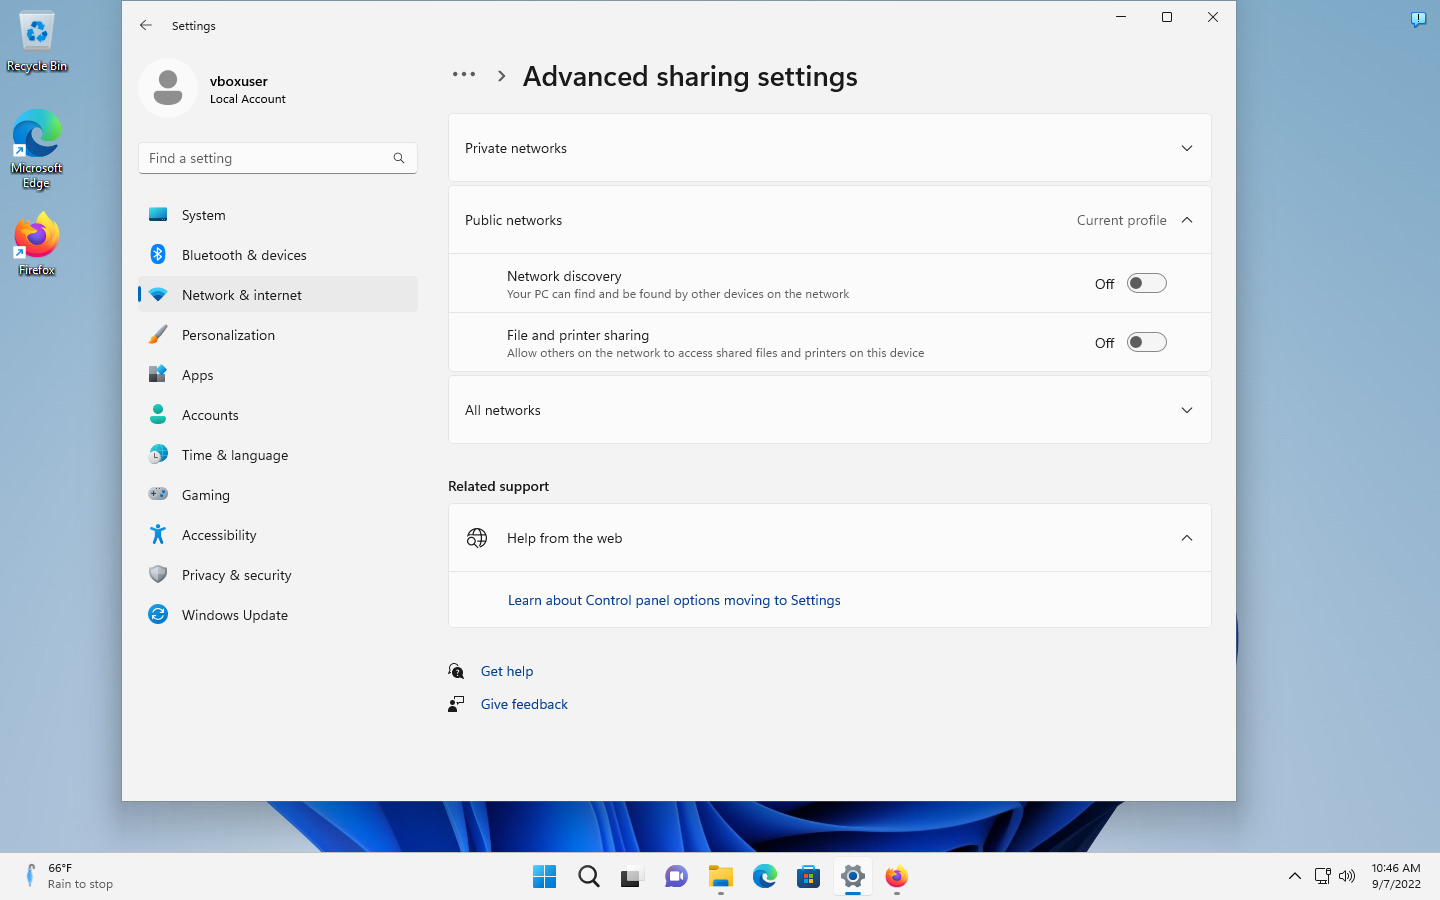Open Privacy & security settings
Image resolution: width=1440 pixels, height=900 pixels.
tap(236, 574)
